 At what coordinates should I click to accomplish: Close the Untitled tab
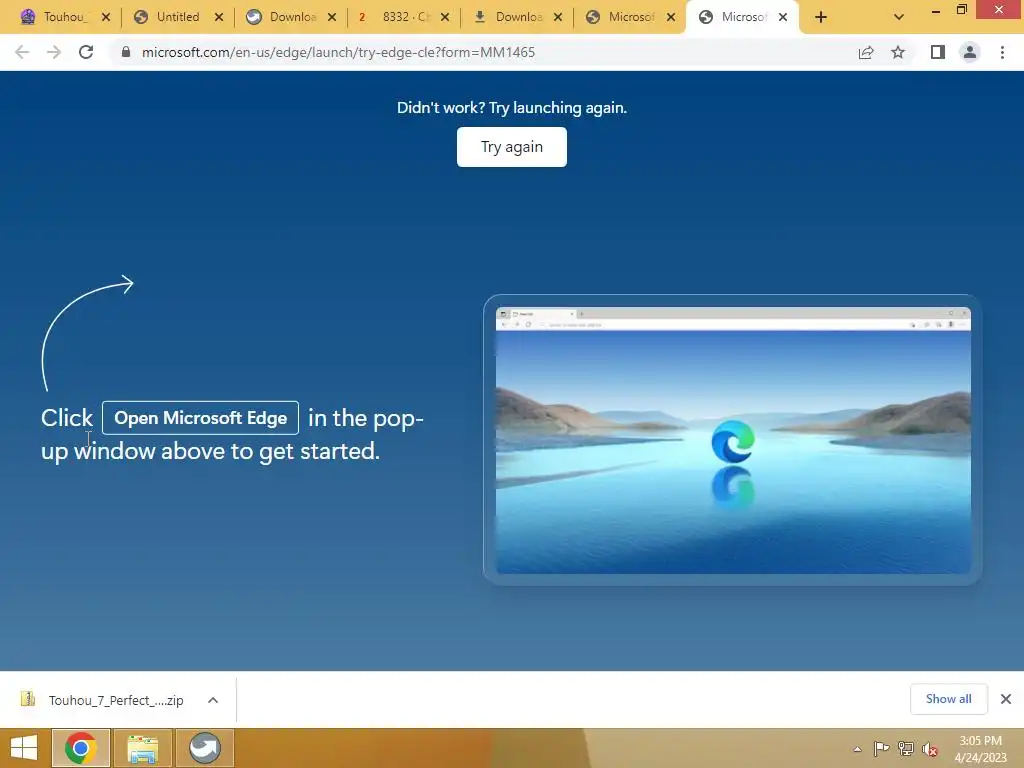pyautogui.click(x=219, y=17)
